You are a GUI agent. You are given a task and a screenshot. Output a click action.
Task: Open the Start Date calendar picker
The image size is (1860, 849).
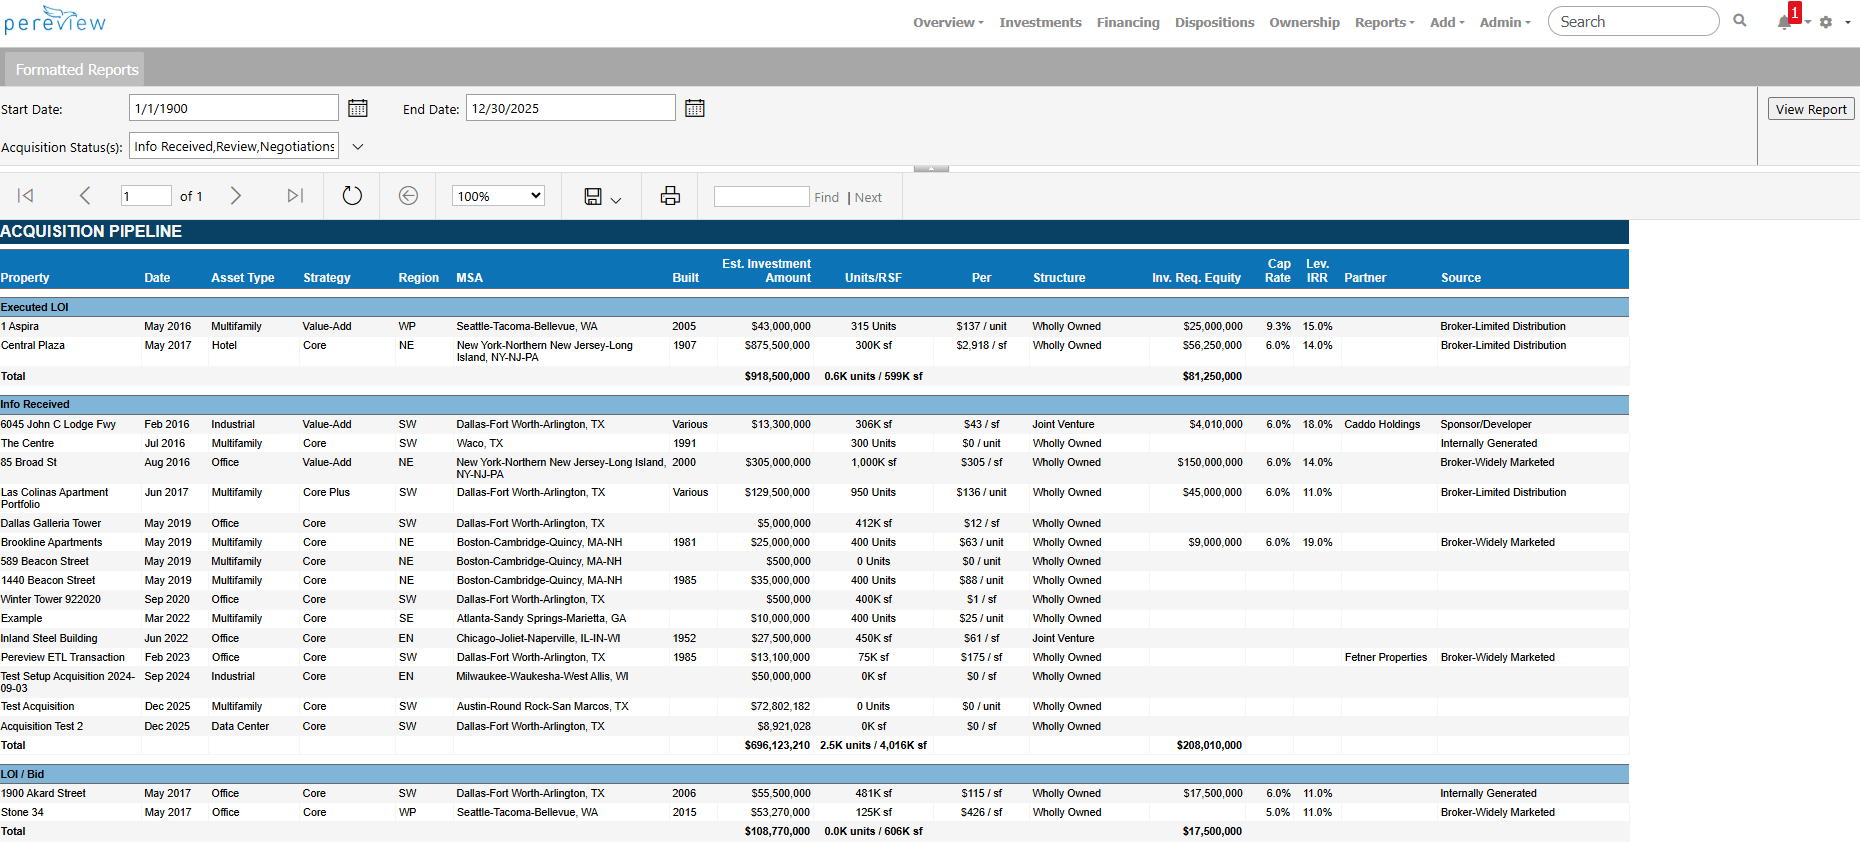click(357, 108)
